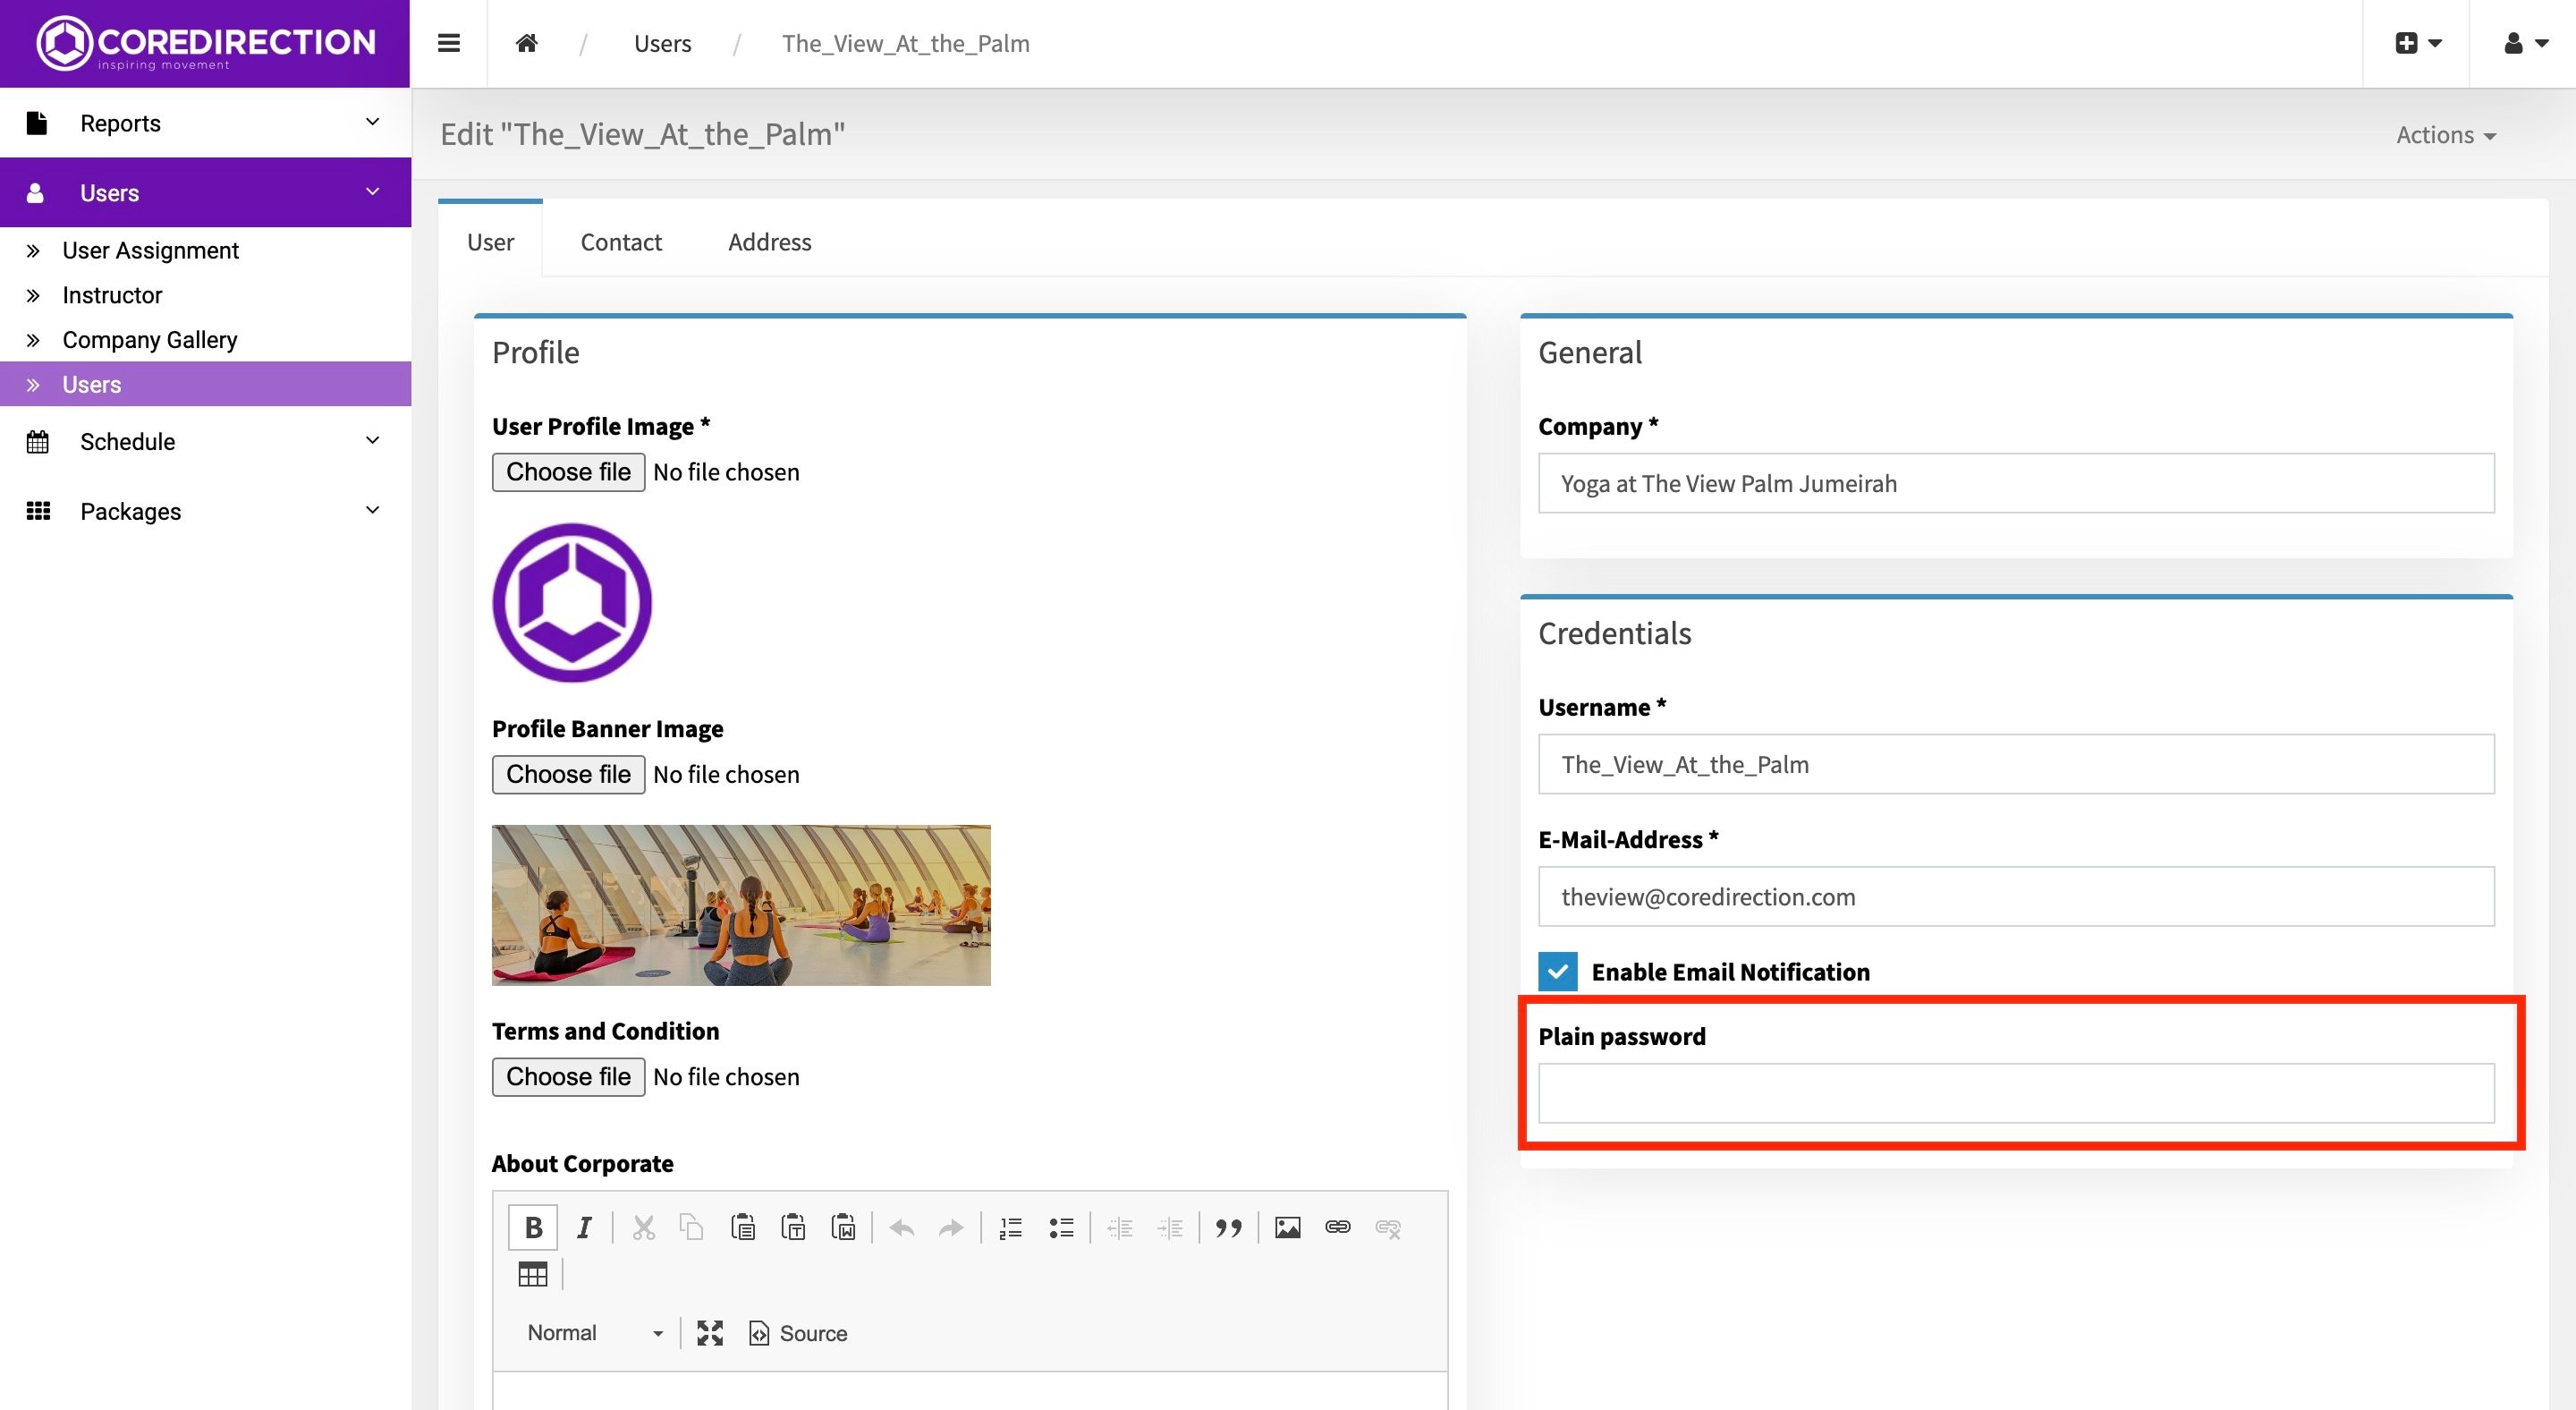2576x1410 pixels.
Task: Click the Copy icon in editor toolbar
Action: tap(692, 1227)
